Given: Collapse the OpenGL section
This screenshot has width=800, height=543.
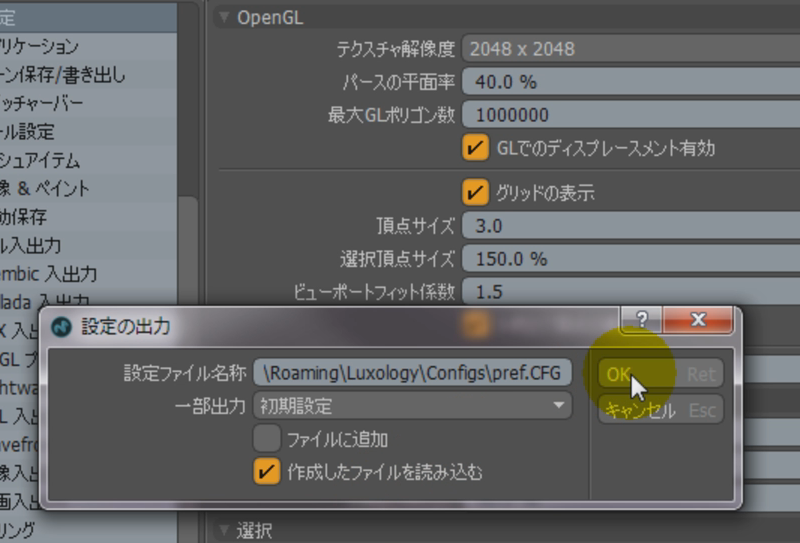Looking at the screenshot, I should (224, 18).
